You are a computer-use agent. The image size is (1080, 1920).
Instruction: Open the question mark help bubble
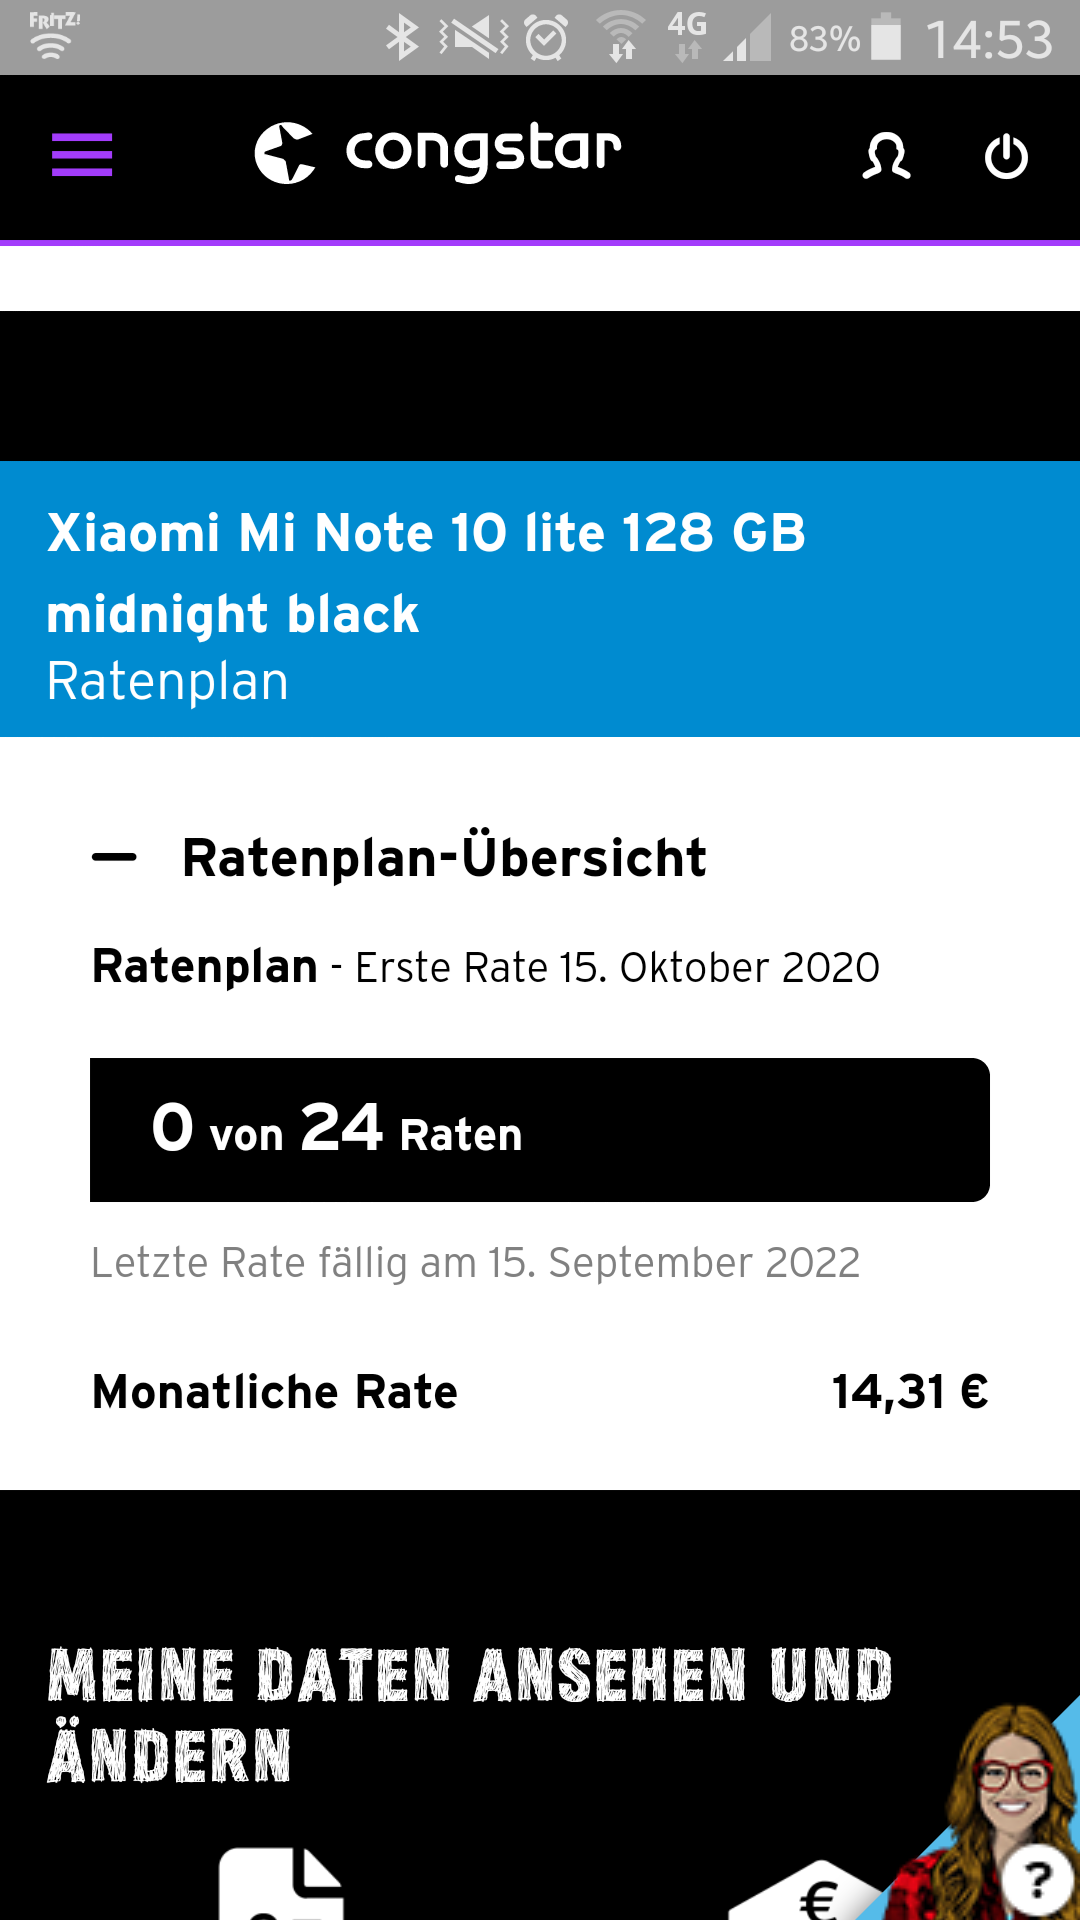coord(1038,1880)
